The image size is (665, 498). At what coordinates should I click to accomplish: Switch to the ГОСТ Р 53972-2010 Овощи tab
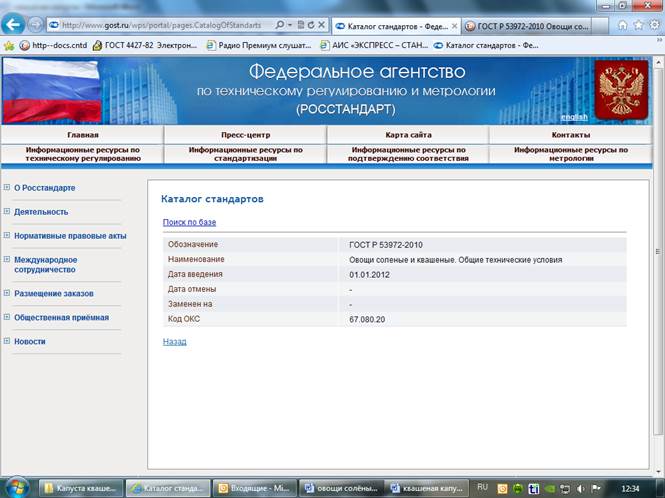pyautogui.click(x=527, y=26)
